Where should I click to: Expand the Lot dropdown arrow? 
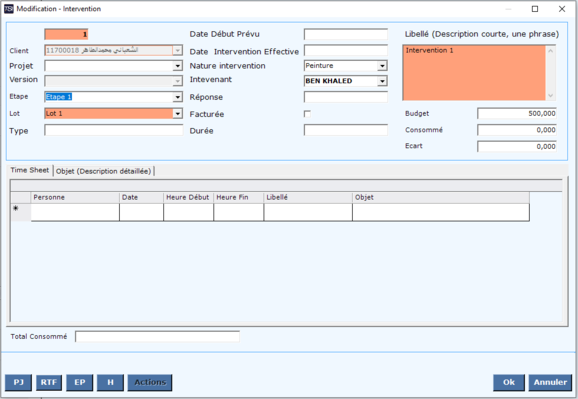[178, 114]
